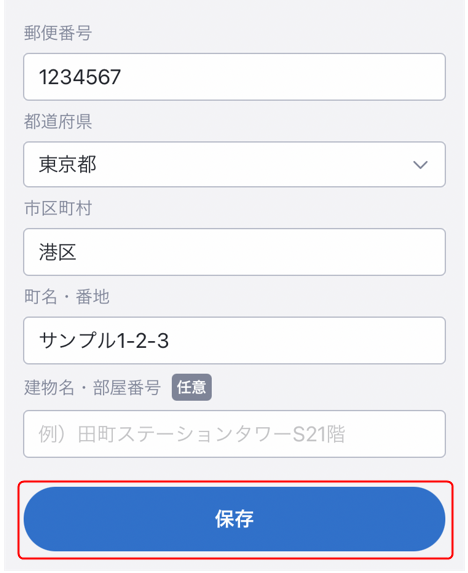
Task: Click the 任意 optional badge
Action: [191, 387]
